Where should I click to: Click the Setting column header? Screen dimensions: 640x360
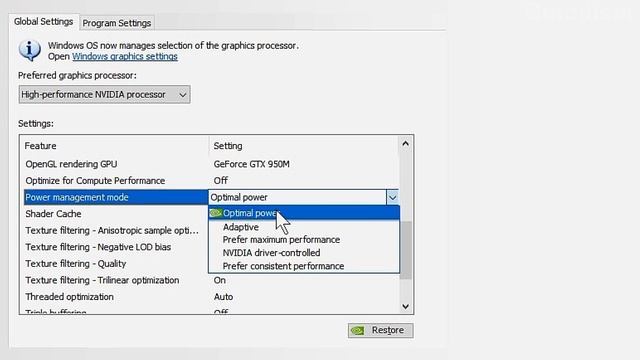[x=304, y=146]
